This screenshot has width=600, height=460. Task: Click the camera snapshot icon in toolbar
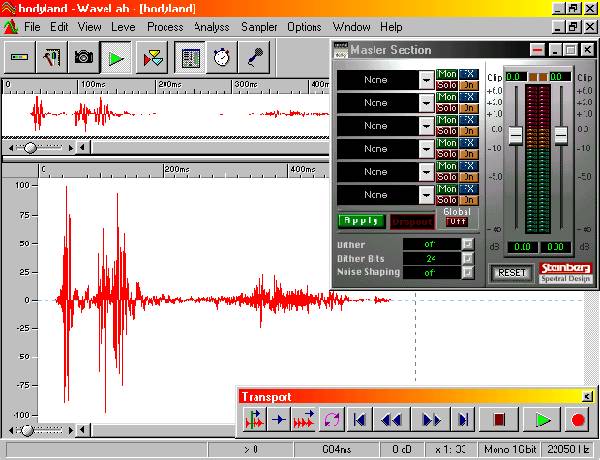83,58
